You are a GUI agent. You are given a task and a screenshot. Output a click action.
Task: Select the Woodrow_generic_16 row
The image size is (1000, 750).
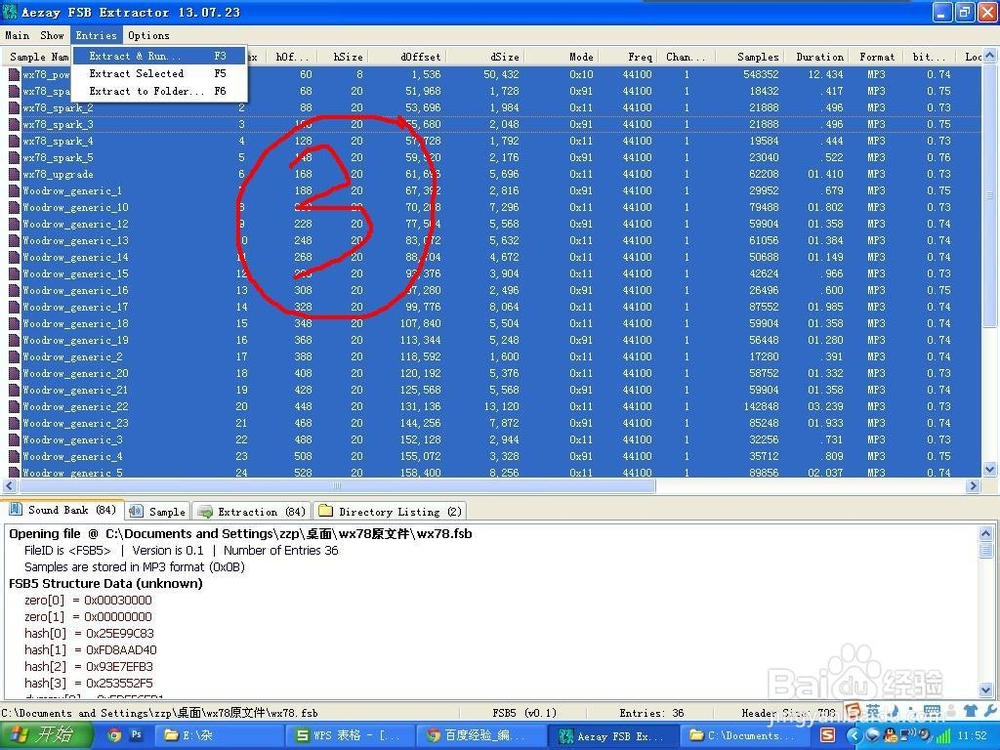point(492,290)
